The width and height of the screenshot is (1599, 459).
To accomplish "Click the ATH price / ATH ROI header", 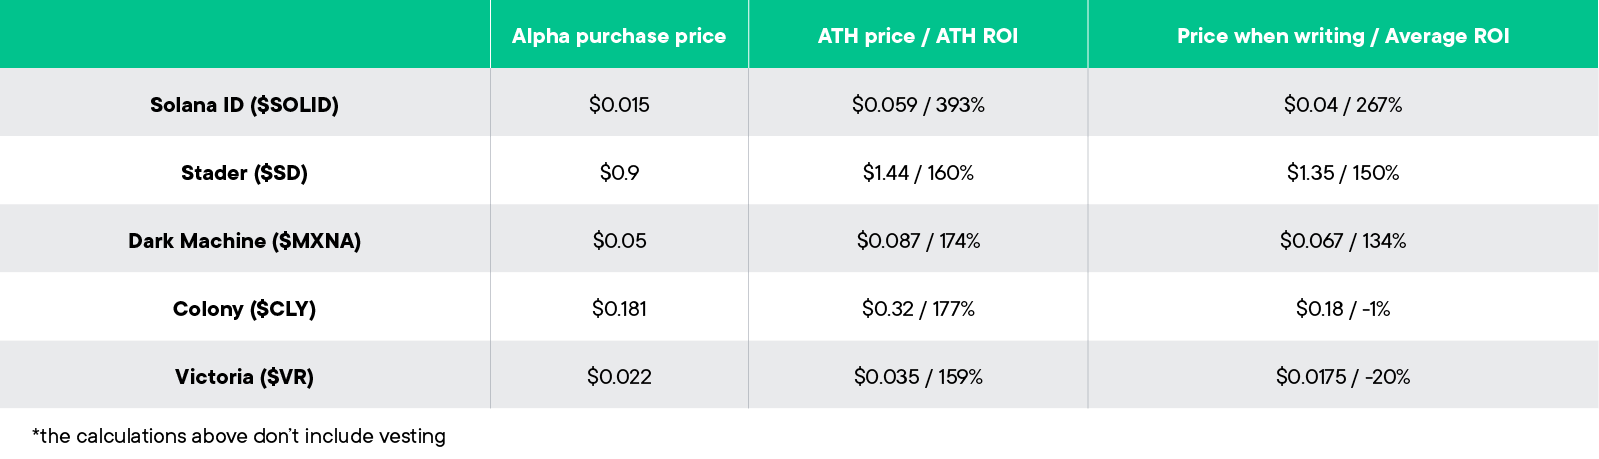I will (x=917, y=36).
